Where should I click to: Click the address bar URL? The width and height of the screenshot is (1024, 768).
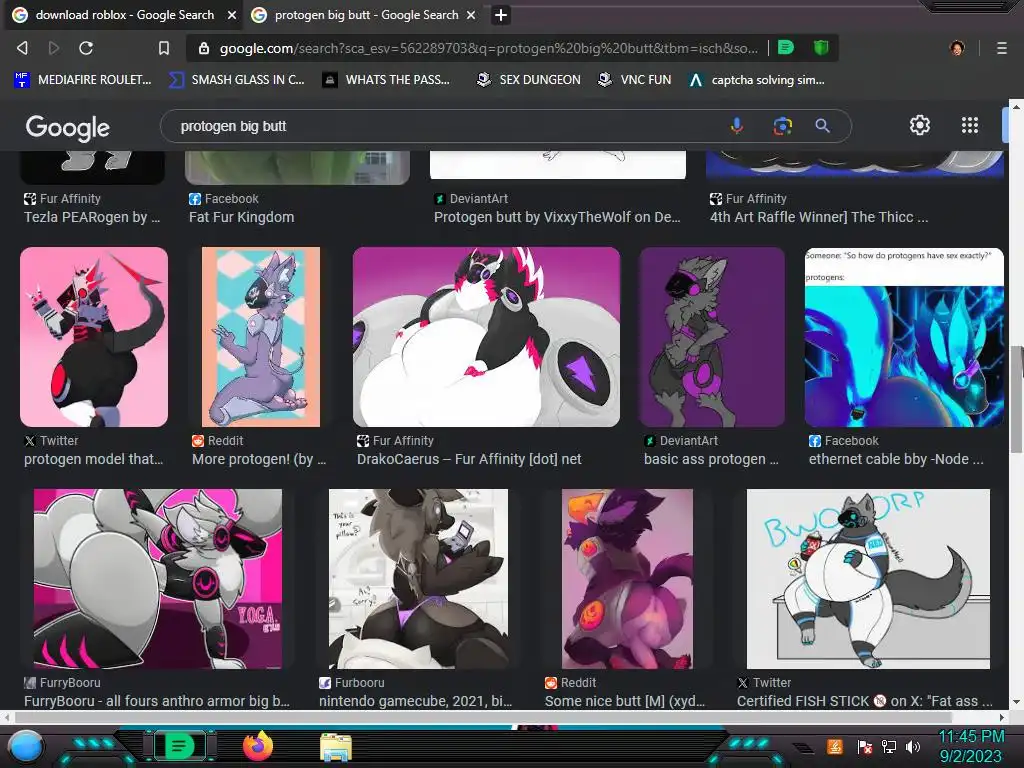(488, 48)
